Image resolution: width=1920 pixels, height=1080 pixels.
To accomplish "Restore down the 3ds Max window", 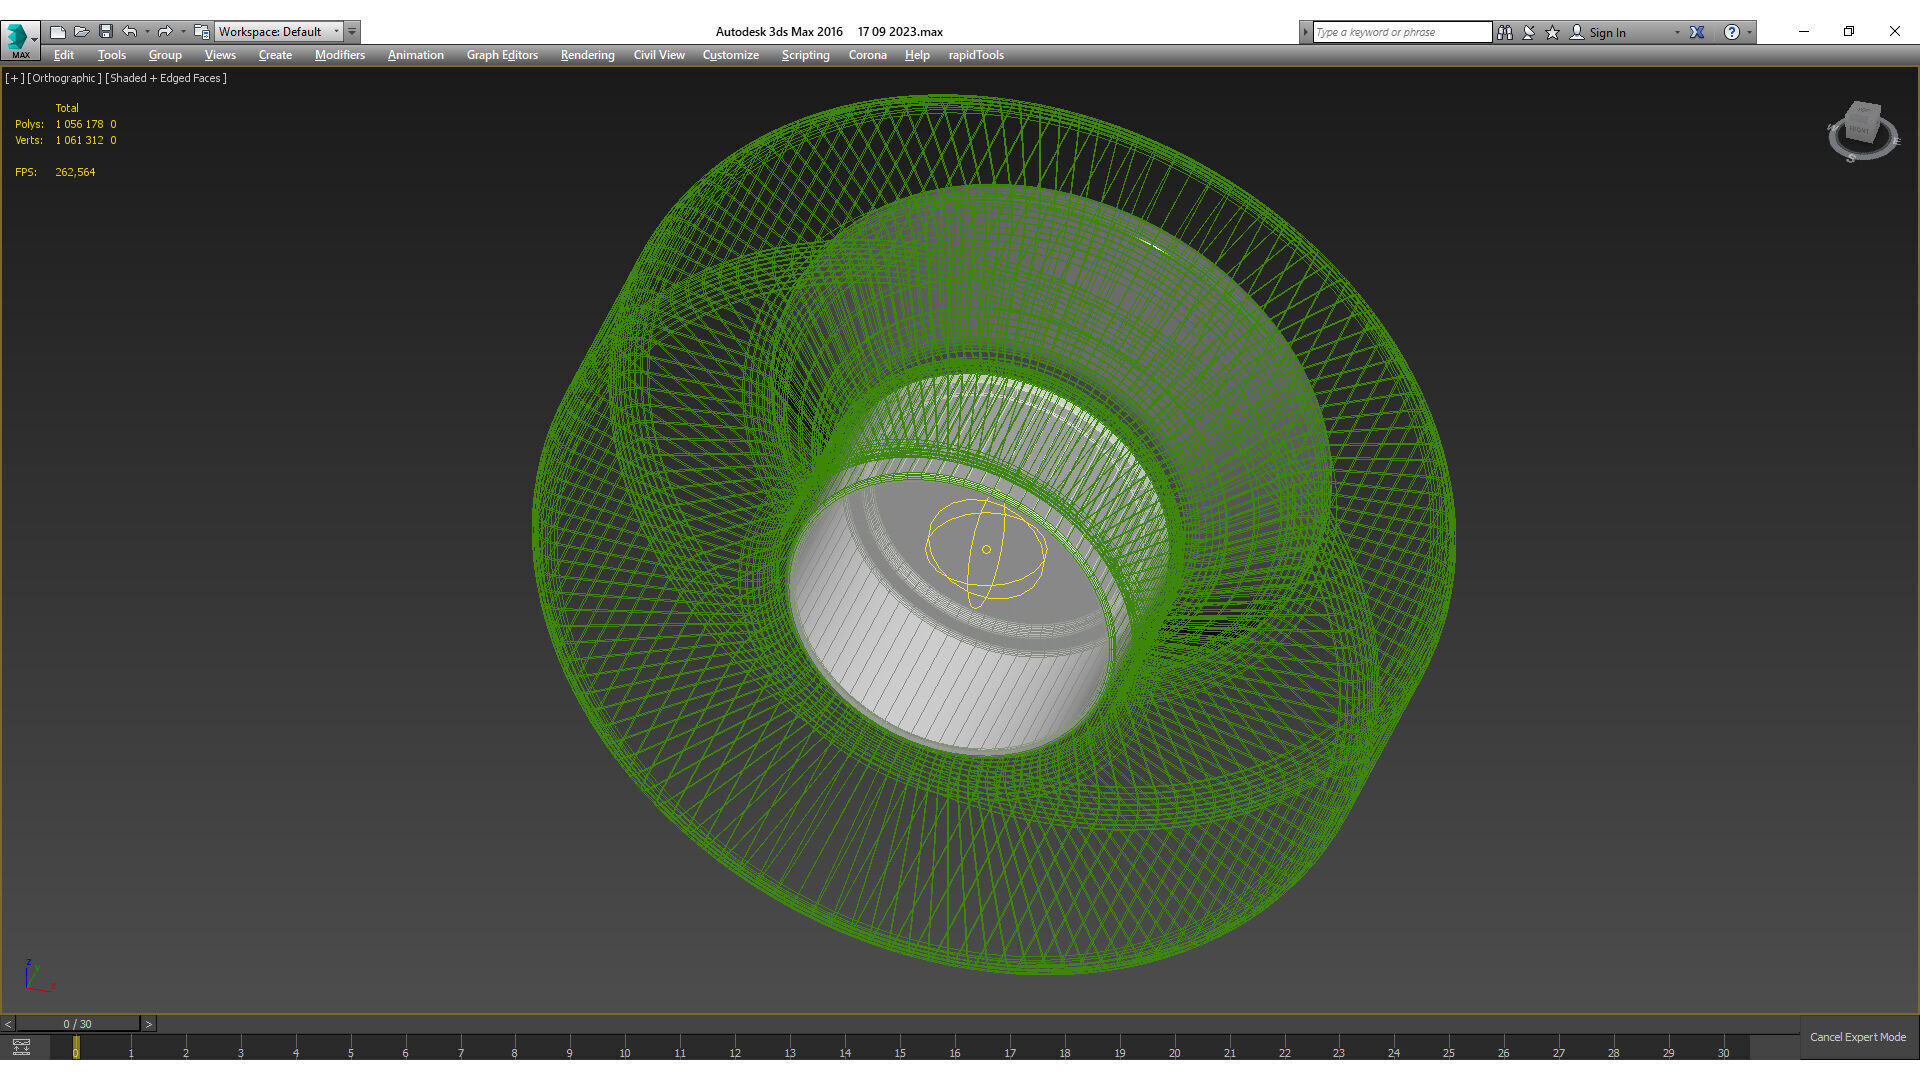I will [1849, 32].
